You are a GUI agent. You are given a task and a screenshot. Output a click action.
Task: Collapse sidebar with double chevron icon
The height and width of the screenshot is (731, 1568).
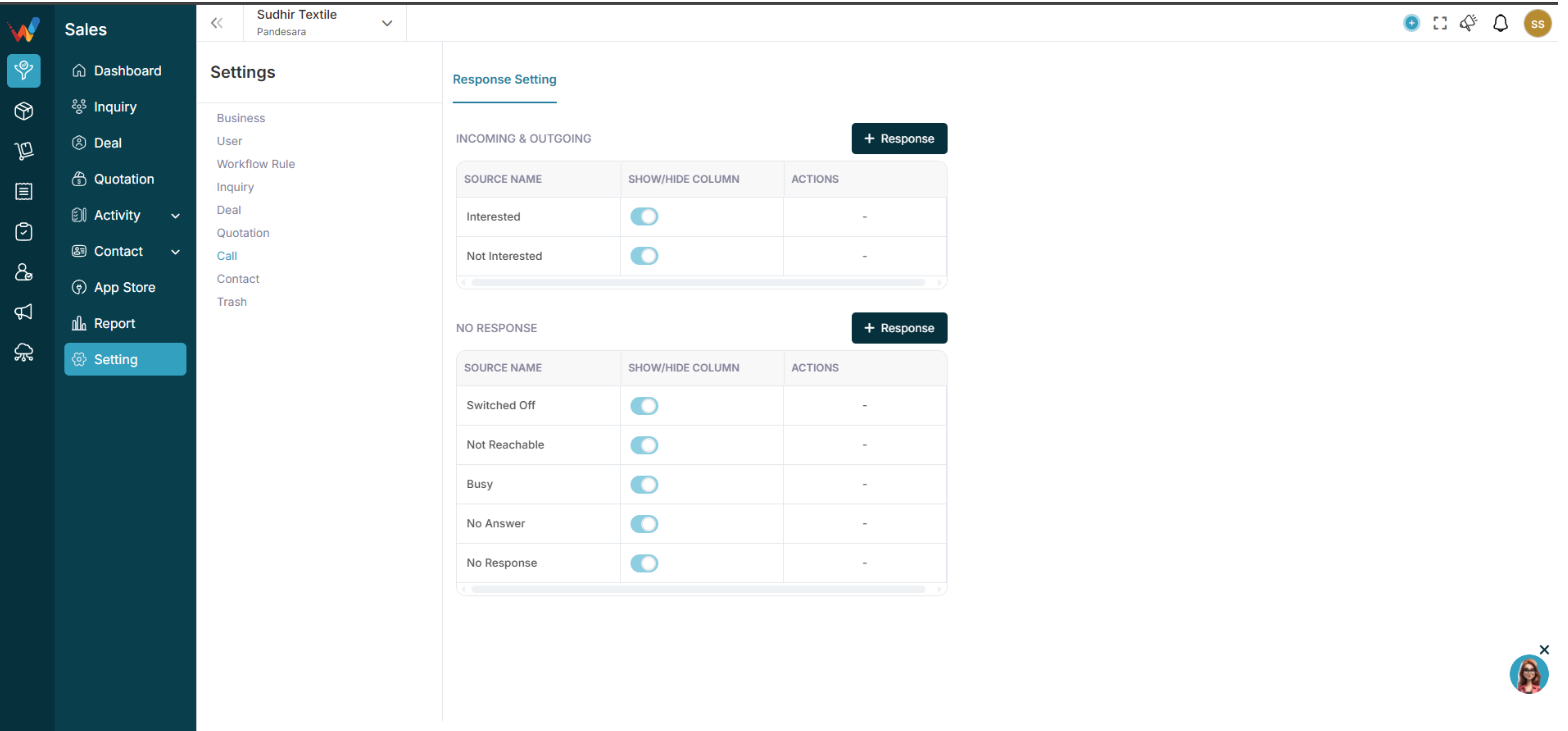point(217,23)
